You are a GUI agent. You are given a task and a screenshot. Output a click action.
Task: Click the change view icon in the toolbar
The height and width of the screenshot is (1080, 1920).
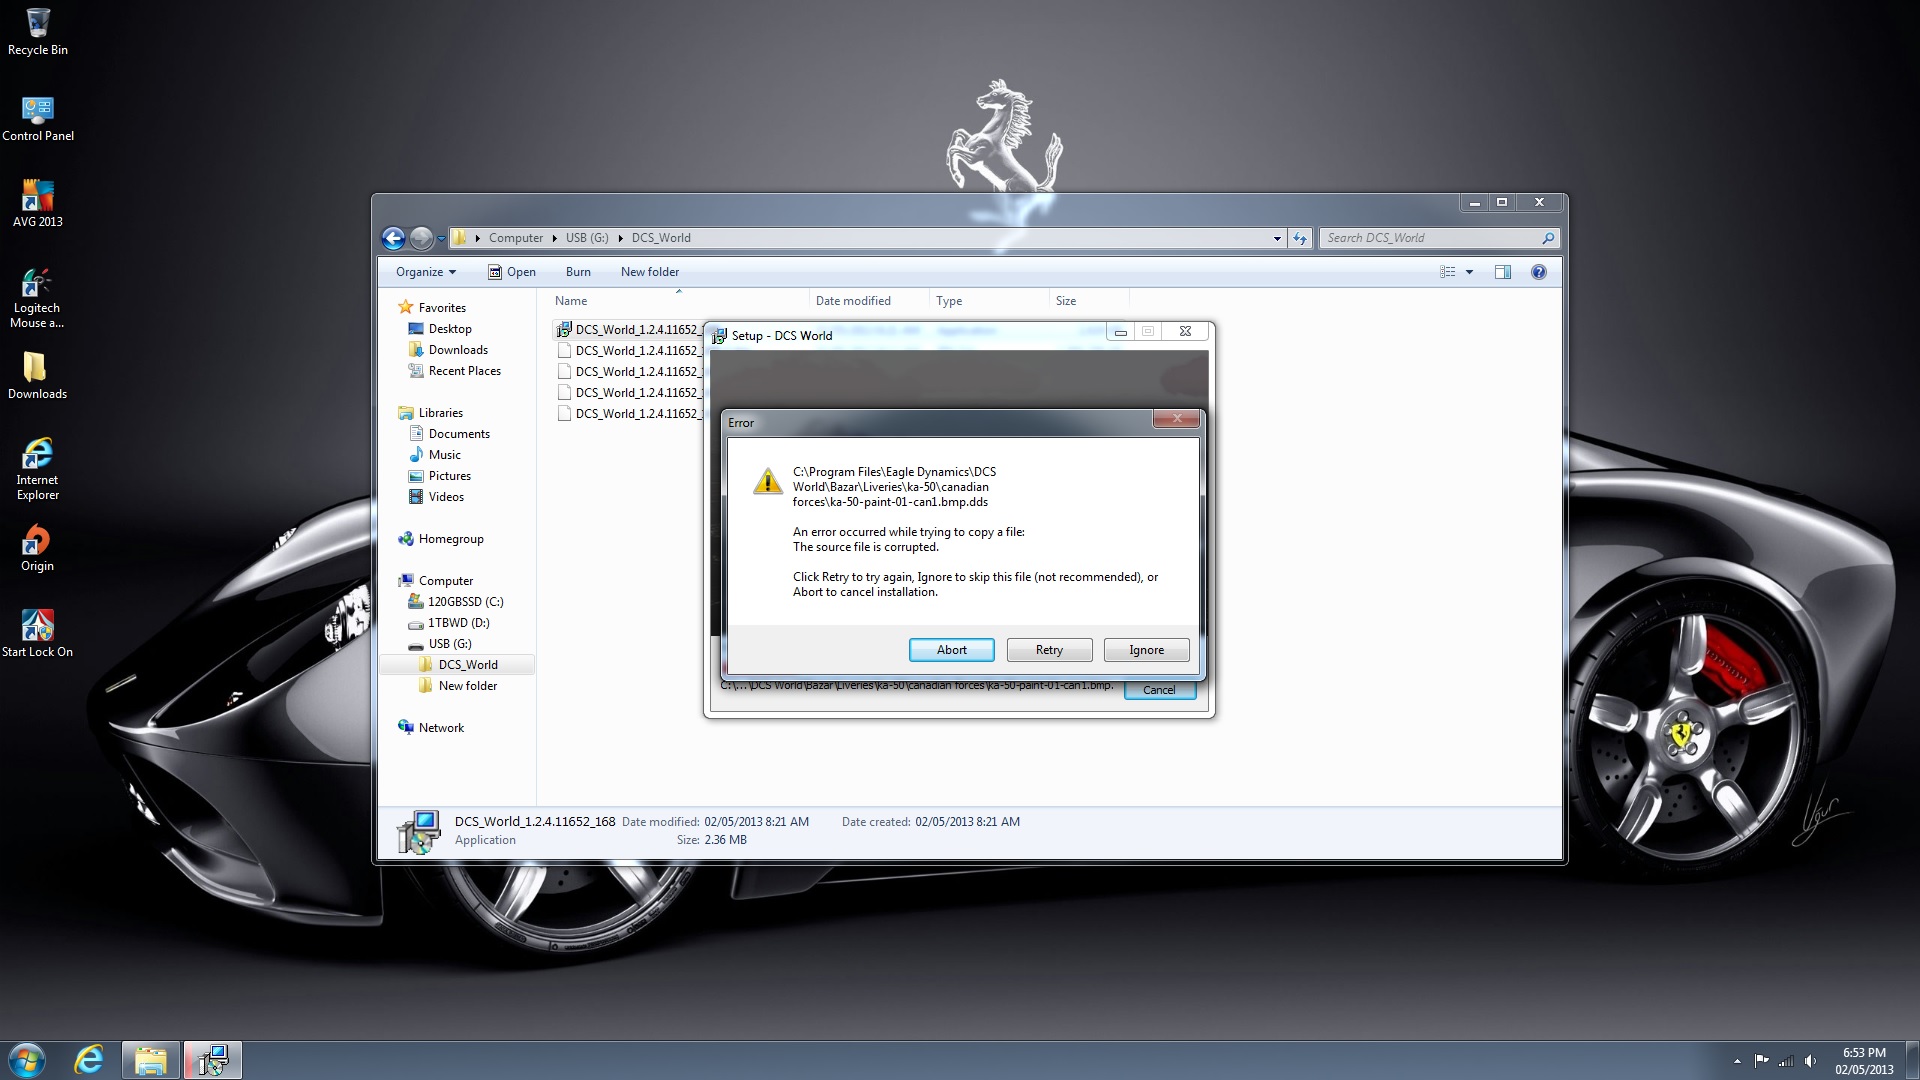(x=1447, y=272)
